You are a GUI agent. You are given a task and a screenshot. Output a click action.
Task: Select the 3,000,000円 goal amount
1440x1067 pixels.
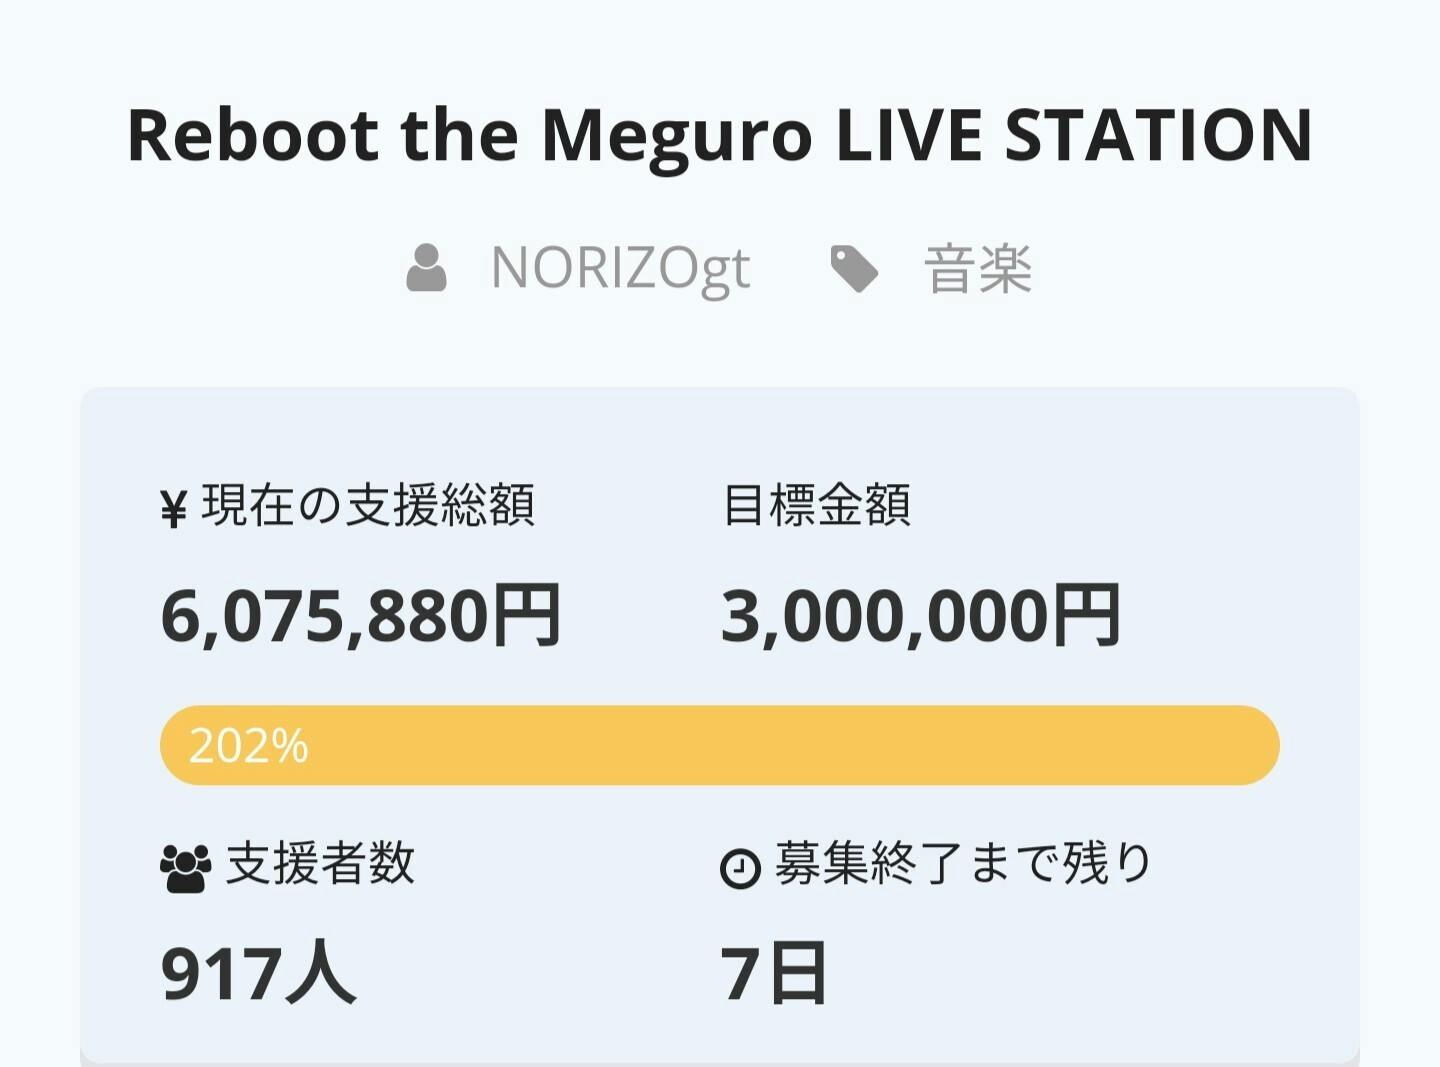pyautogui.click(x=921, y=615)
